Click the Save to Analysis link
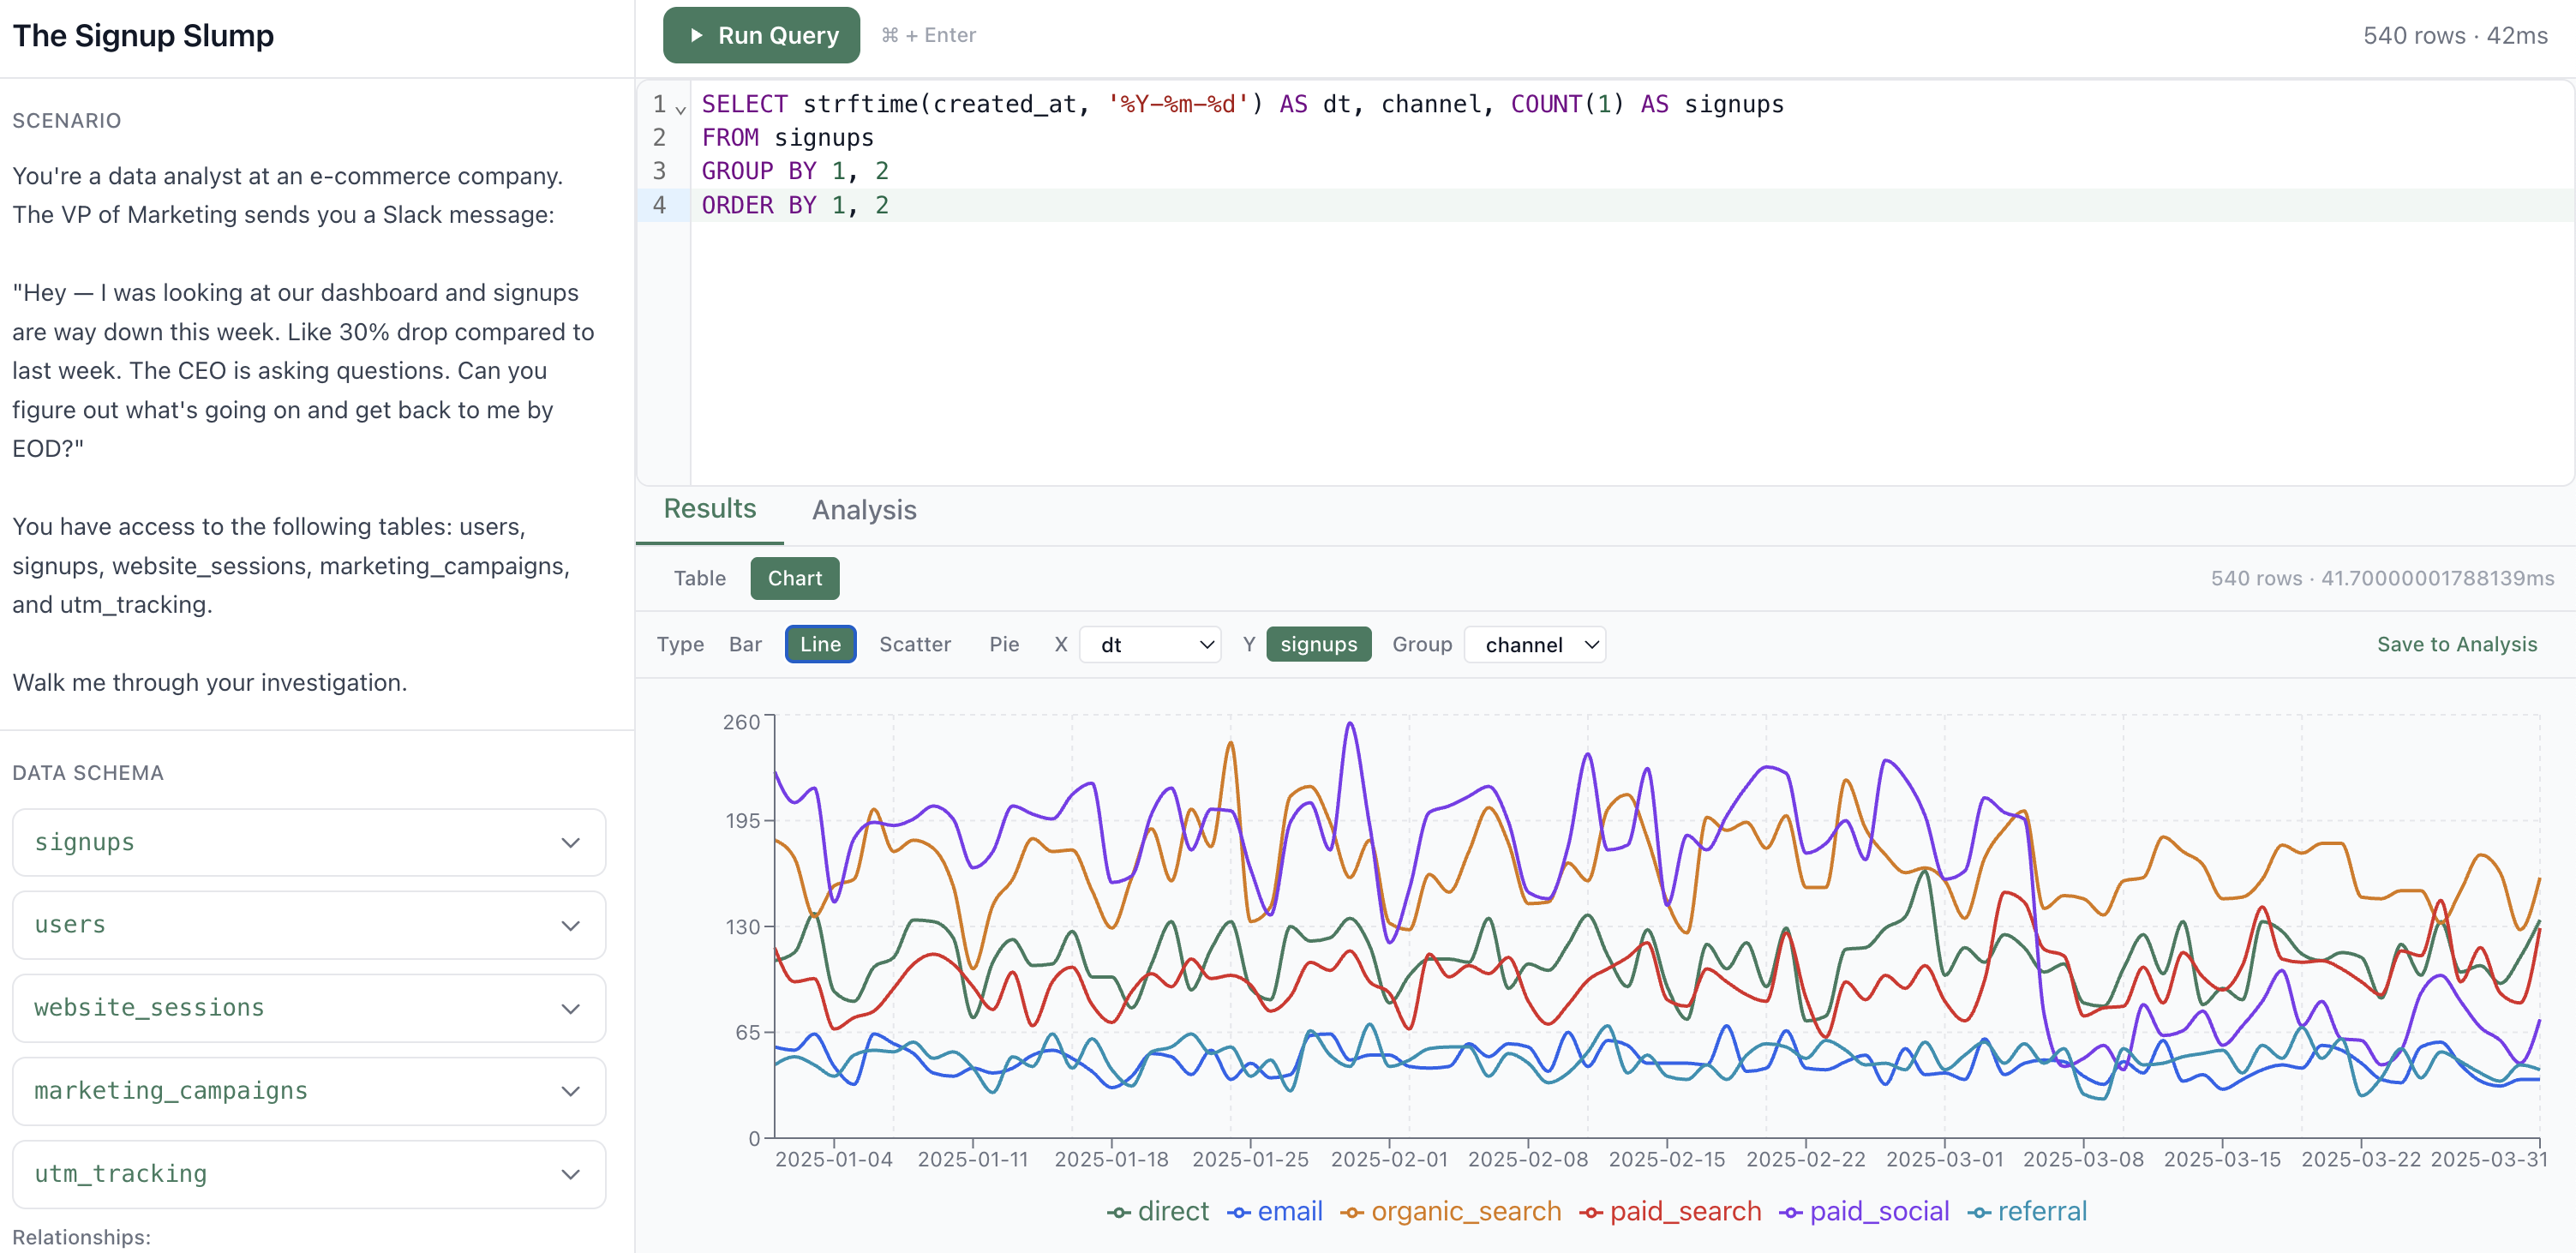Image resolution: width=2576 pixels, height=1253 pixels. [2457, 644]
